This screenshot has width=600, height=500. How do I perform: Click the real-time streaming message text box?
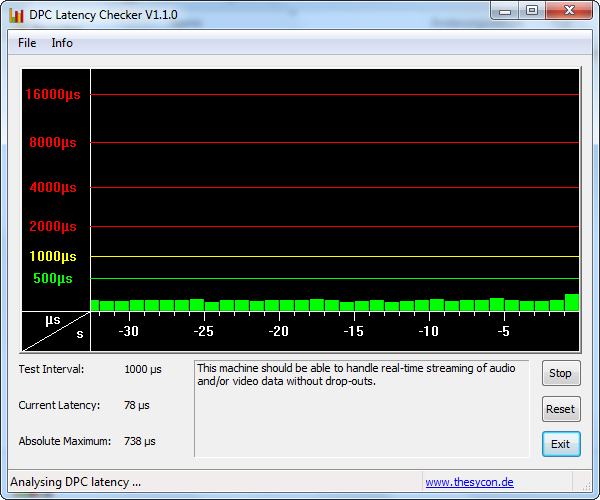[x=362, y=409]
